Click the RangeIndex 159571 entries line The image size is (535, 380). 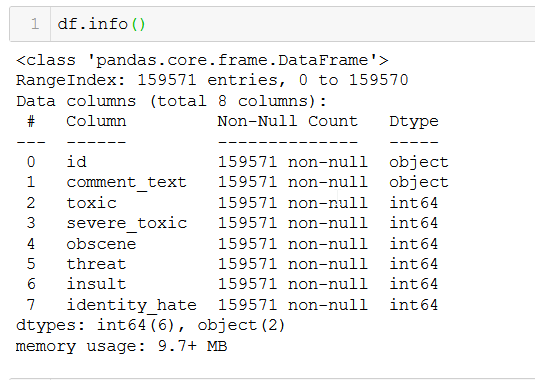click(212, 81)
